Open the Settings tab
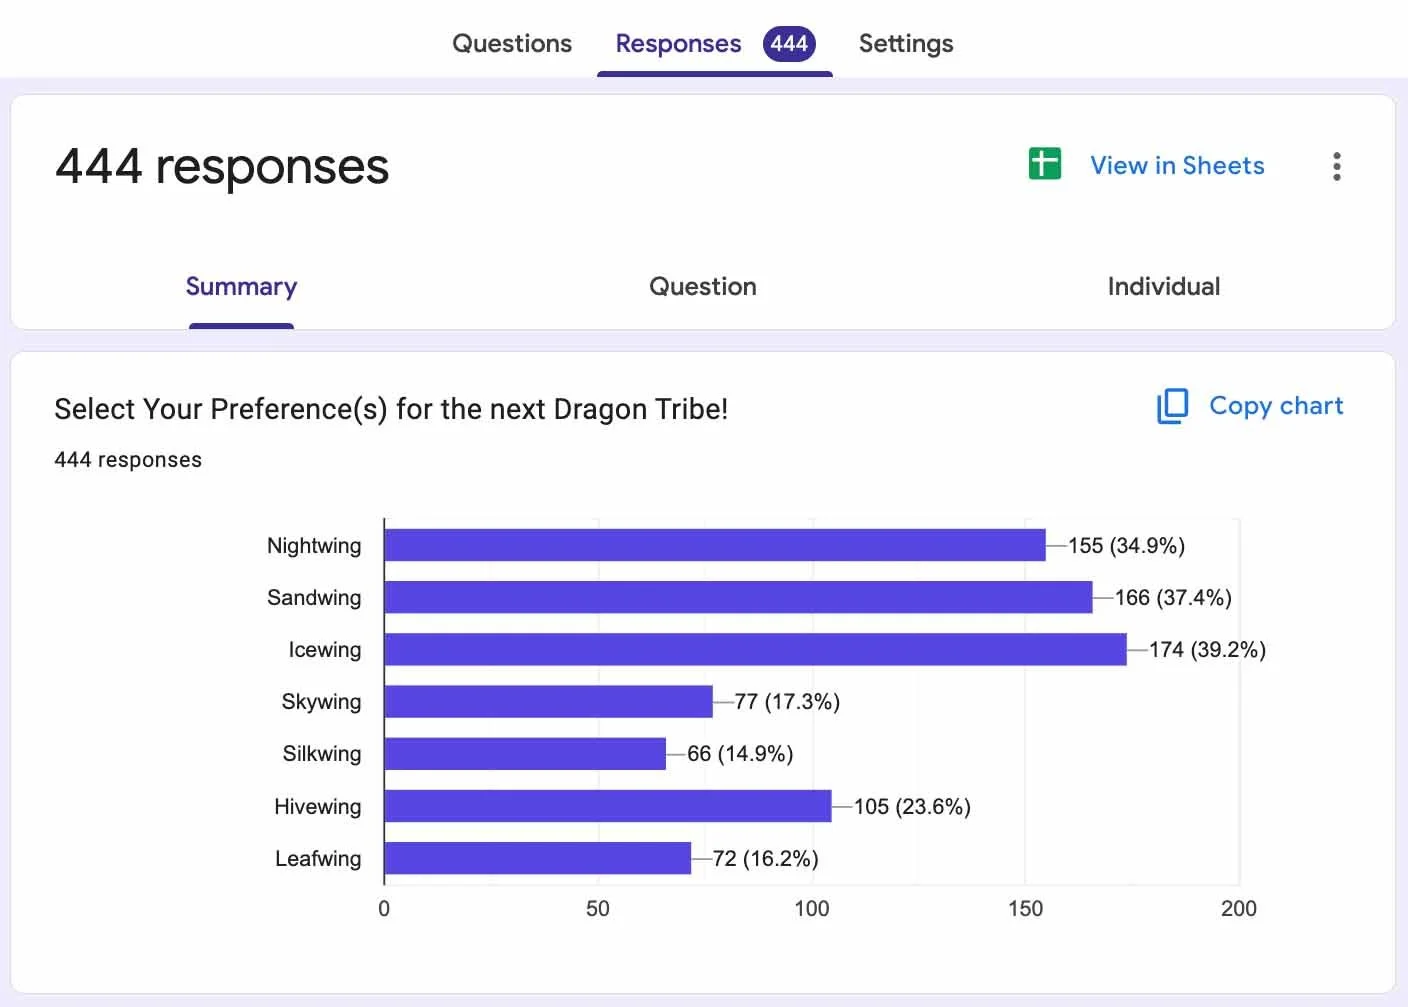Image resolution: width=1408 pixels, height=1007 pixels. (x=906, y=43)
